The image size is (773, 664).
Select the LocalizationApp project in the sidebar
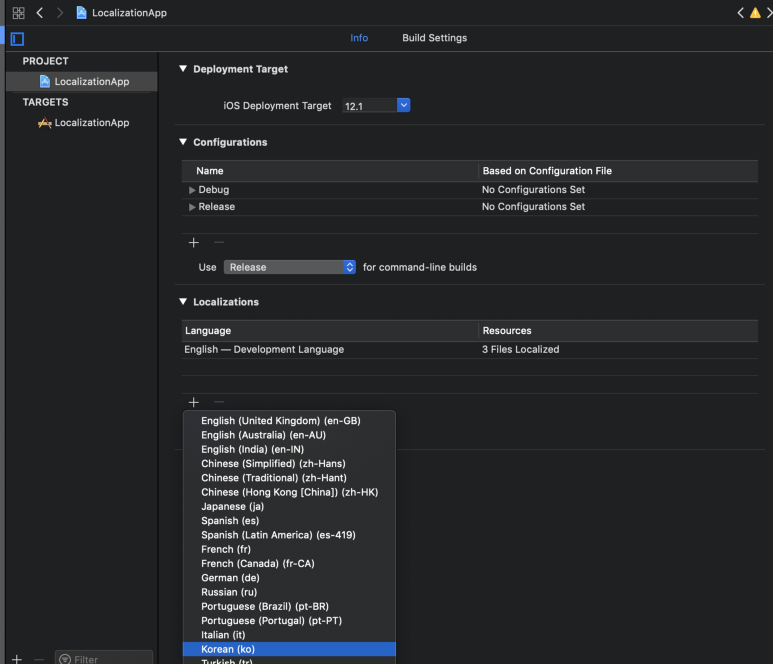91,82
